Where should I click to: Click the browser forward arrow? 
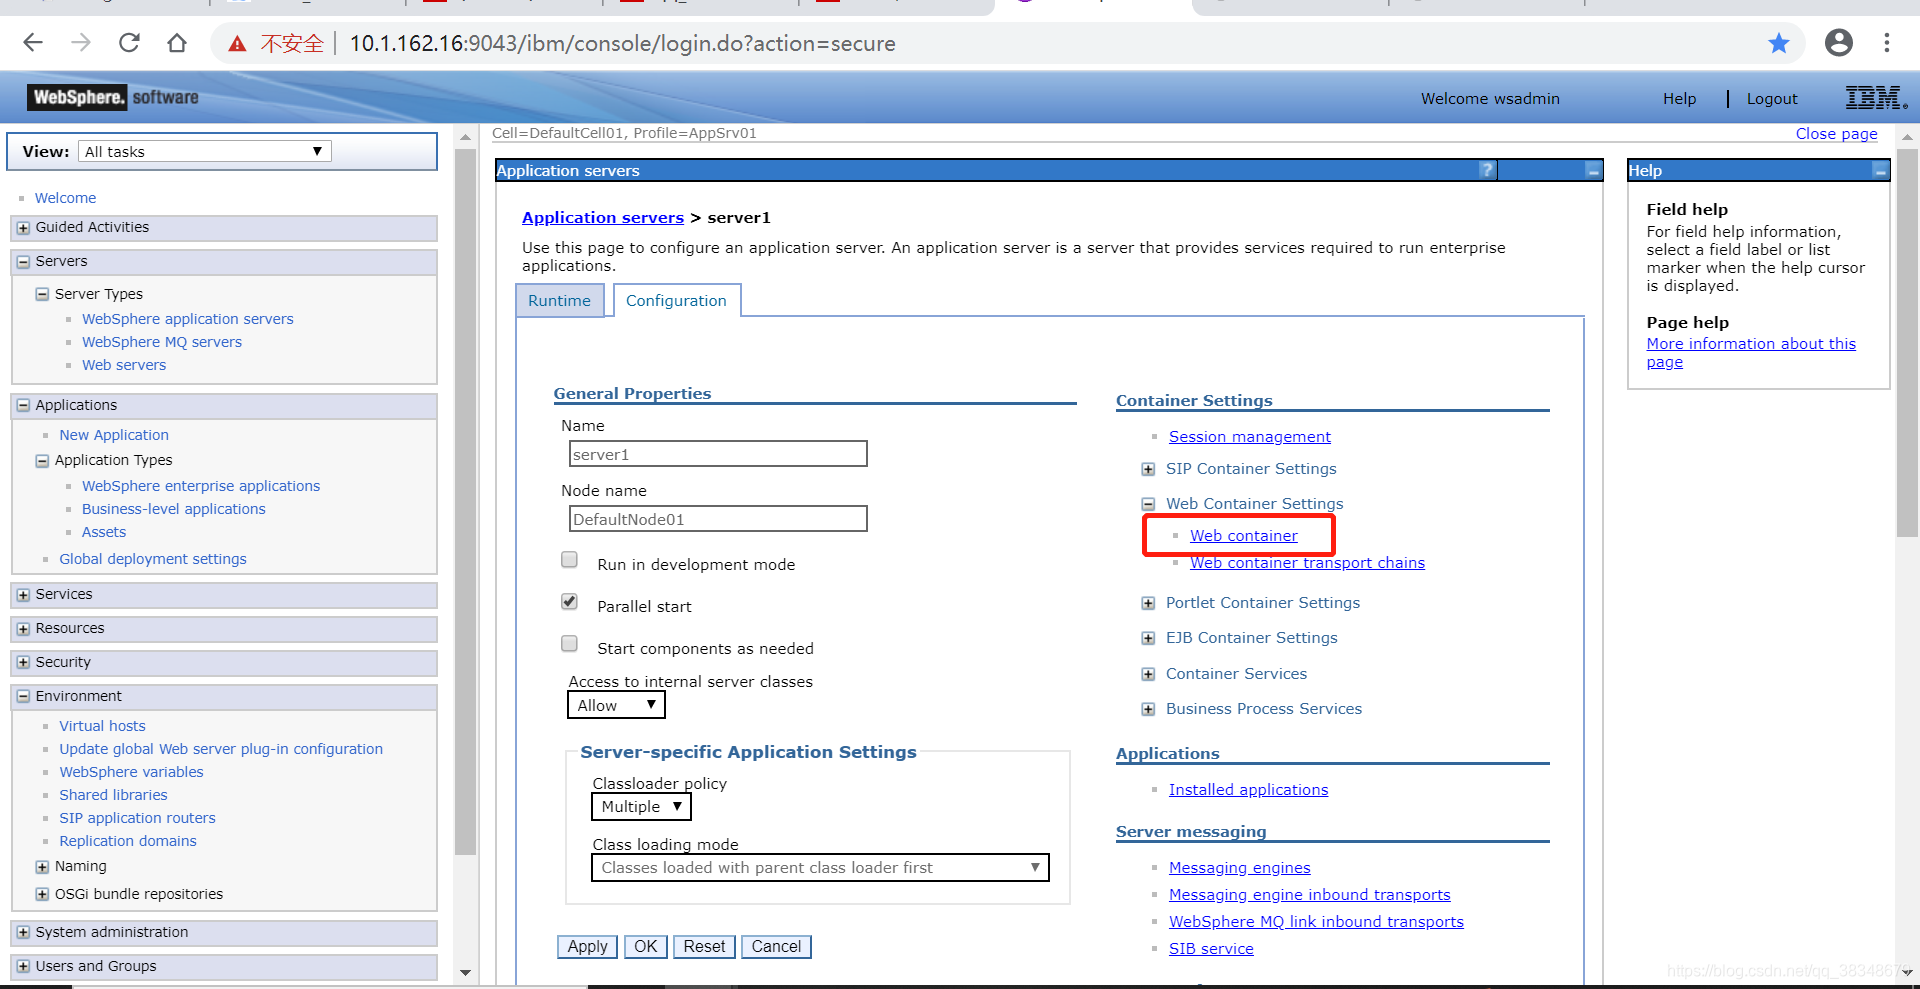point(81,43)
